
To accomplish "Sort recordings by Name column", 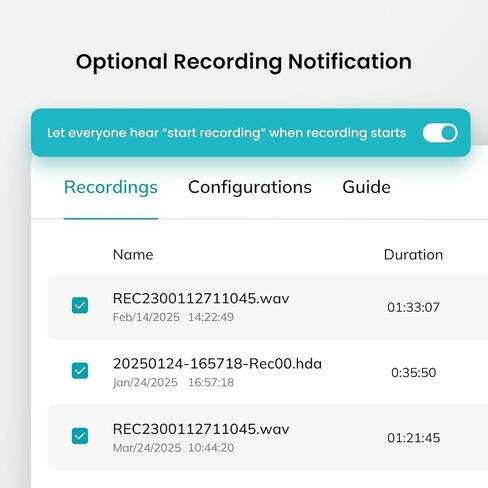I will (133, 255).
